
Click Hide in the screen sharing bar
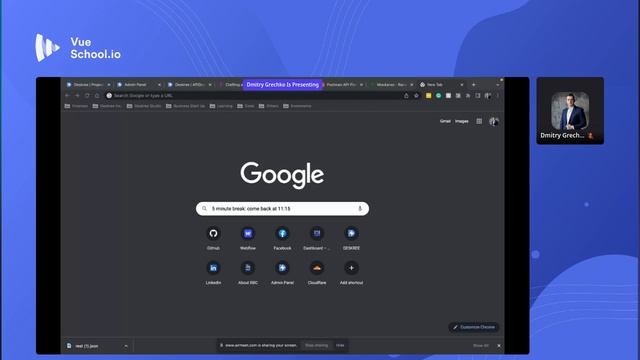340,345
